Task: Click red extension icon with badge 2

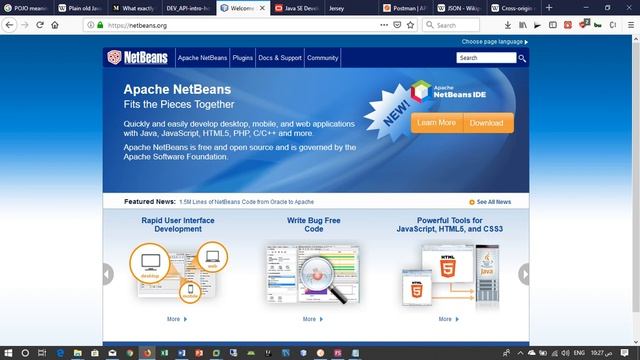Action: (x=584, y=24)
